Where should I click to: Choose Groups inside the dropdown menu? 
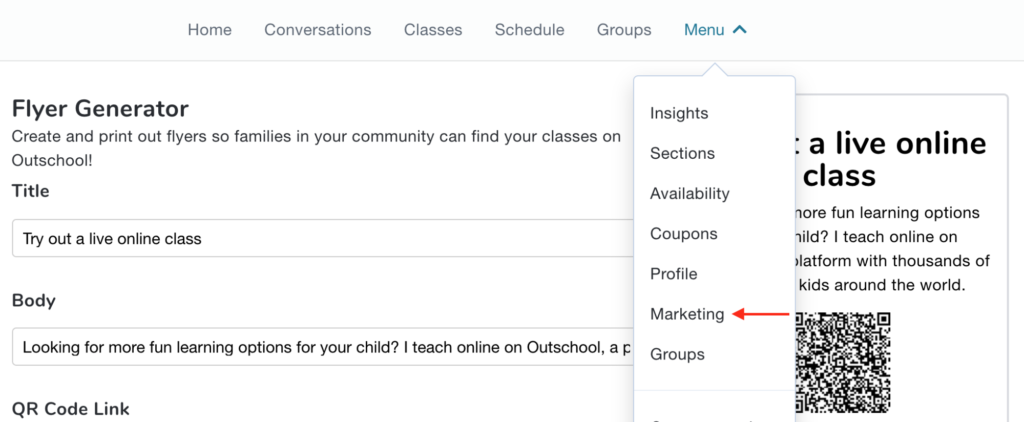point(677,354)
